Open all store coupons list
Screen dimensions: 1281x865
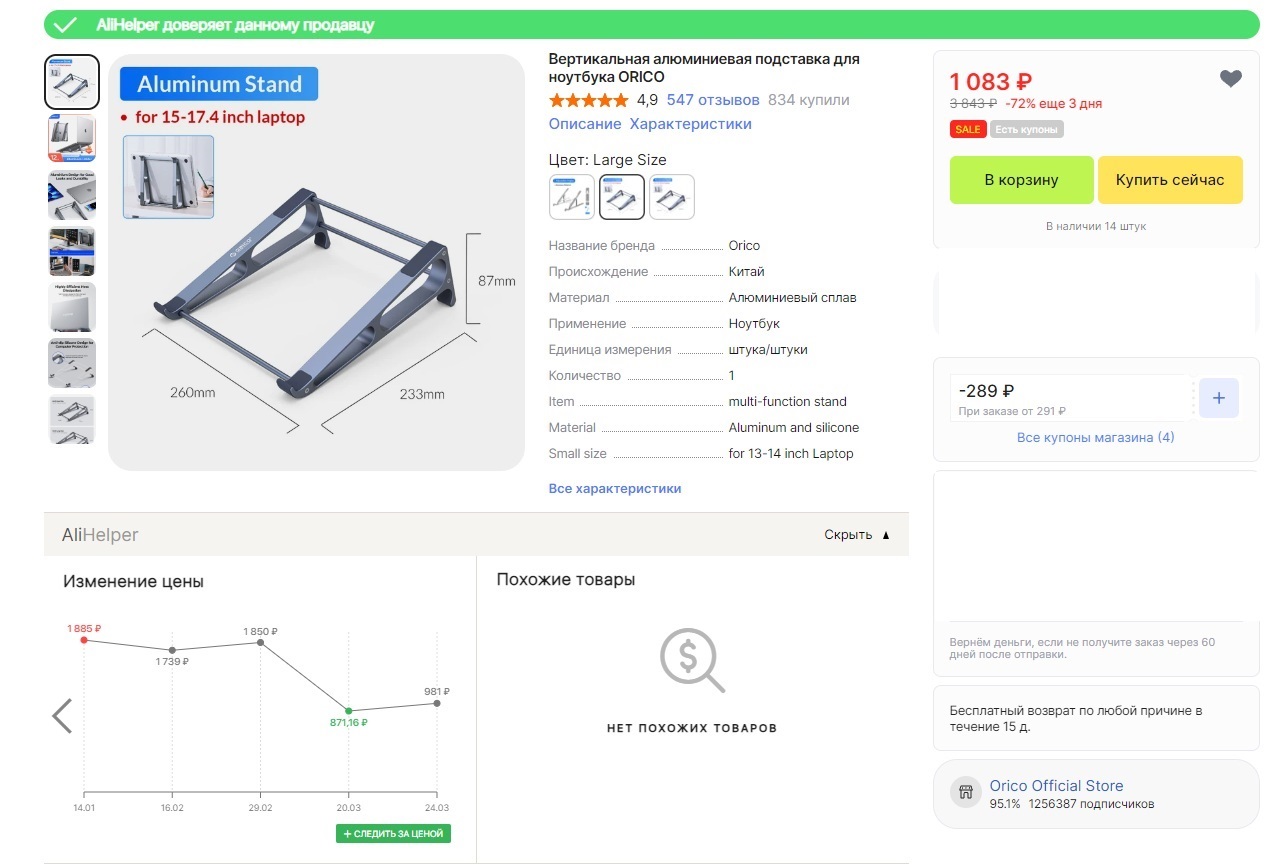point(1095,438)
